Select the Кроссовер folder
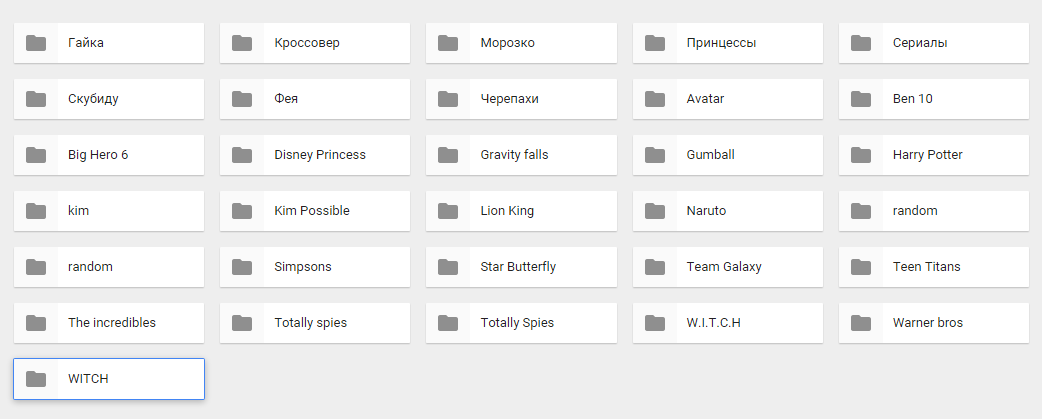Screen dimensions: 1042x419 [315, 43]
